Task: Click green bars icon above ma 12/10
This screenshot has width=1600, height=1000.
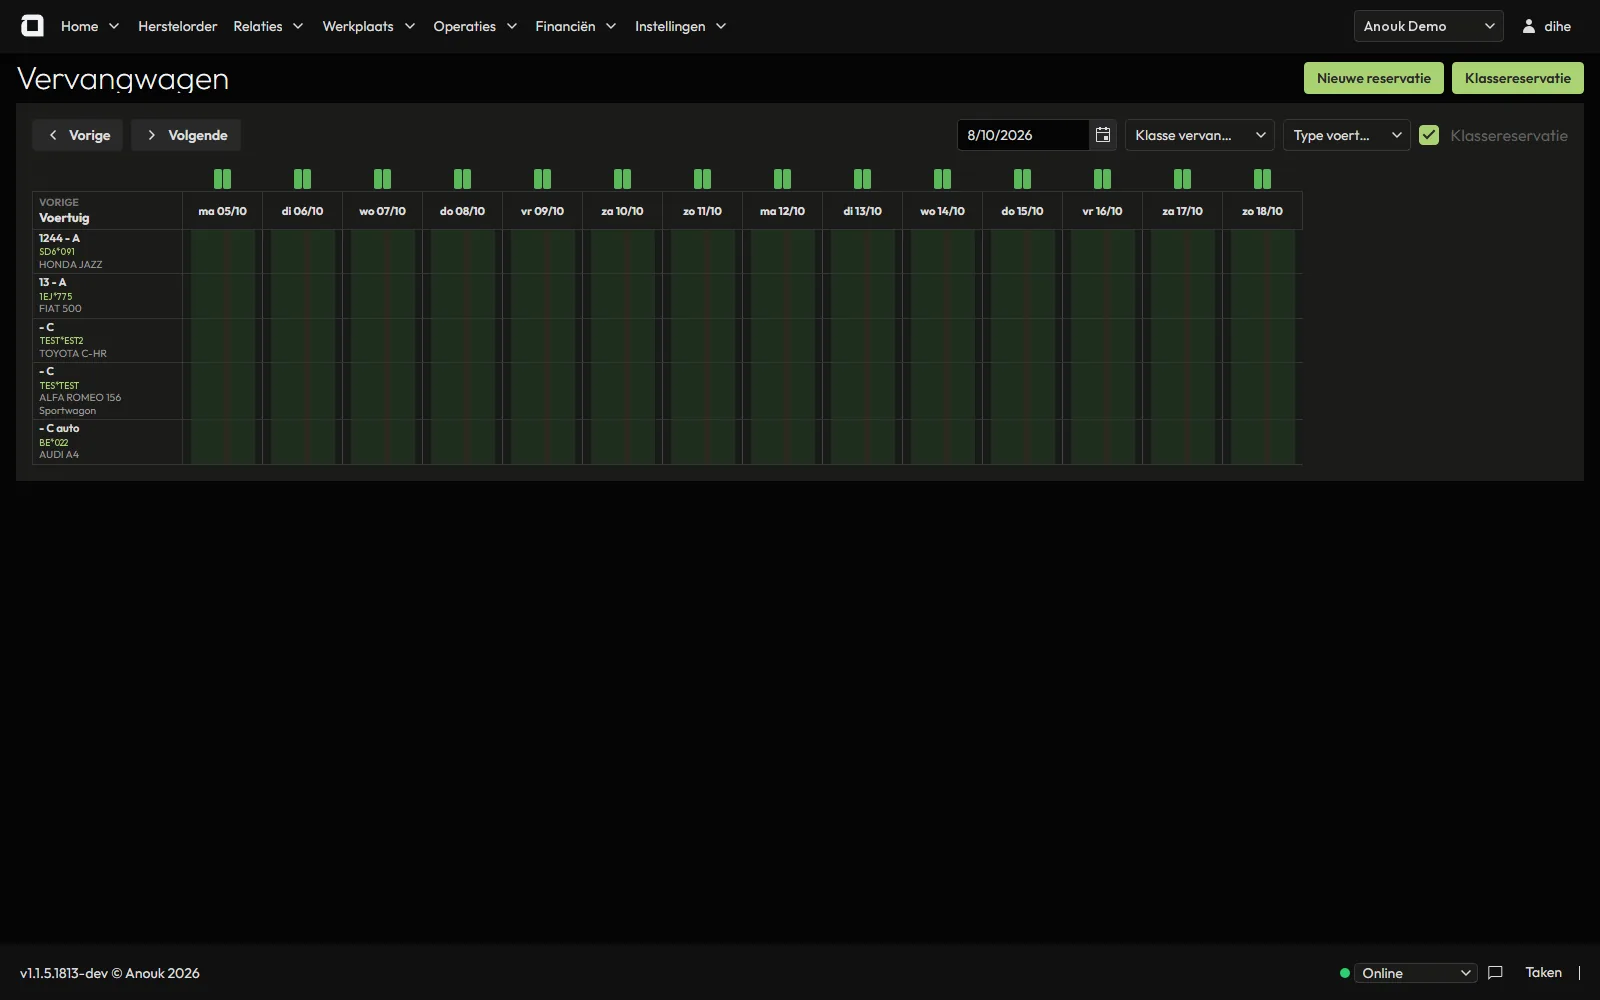Action: click(782, 179)
